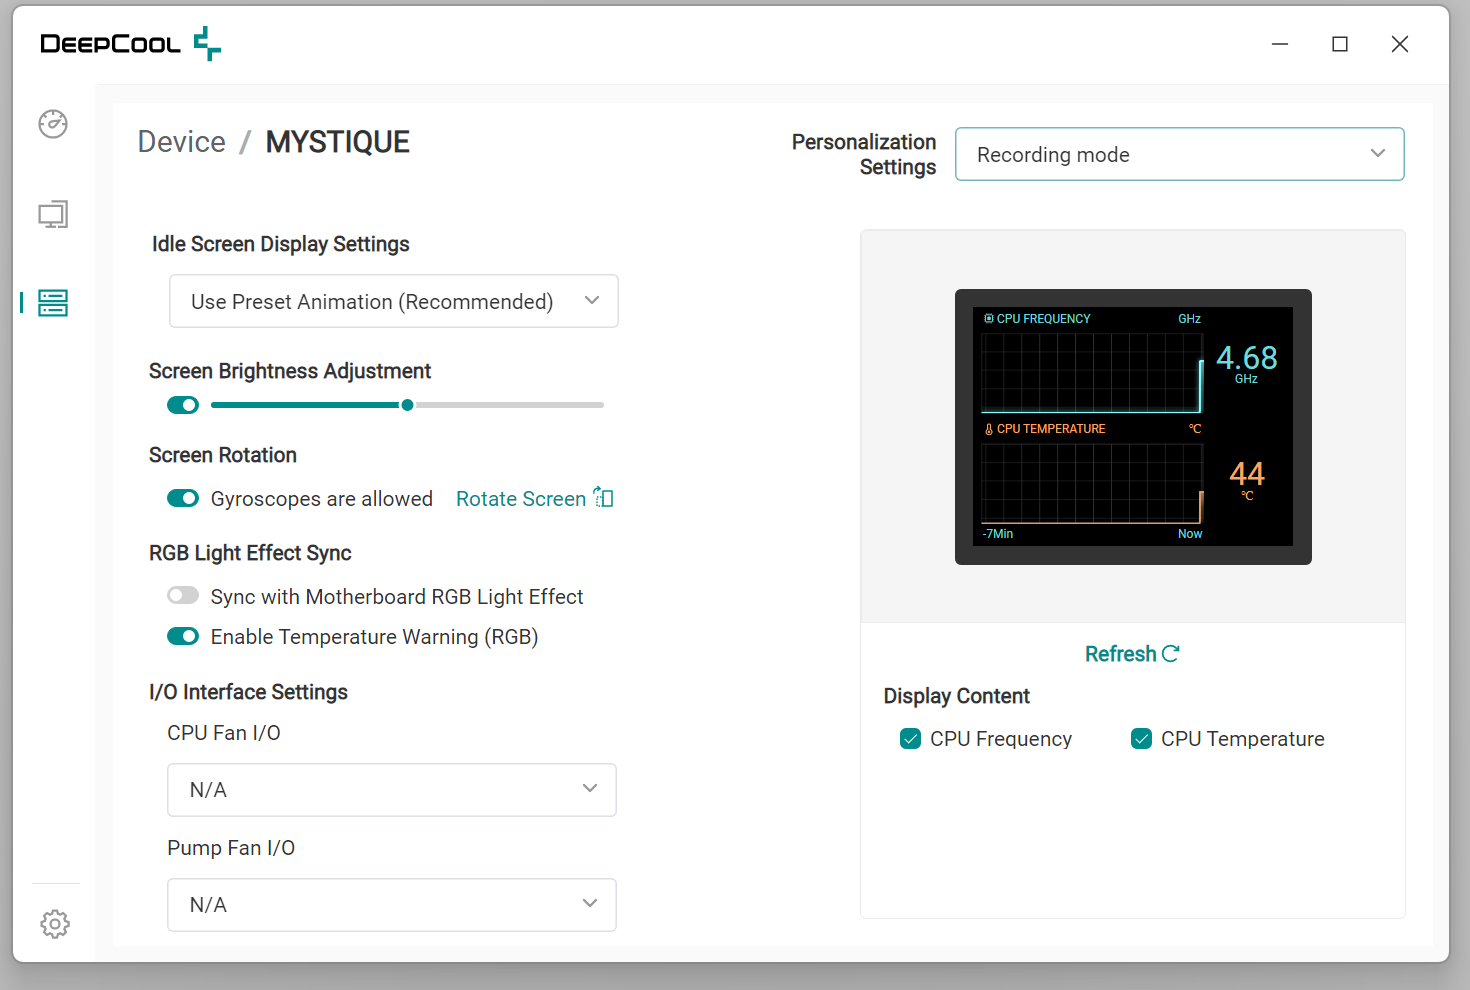Enable Sync with Motherboard RGB Light Effect
The height and width of the screenshot is (990, 1470).
pyautogui.click(x=183, y=596)
